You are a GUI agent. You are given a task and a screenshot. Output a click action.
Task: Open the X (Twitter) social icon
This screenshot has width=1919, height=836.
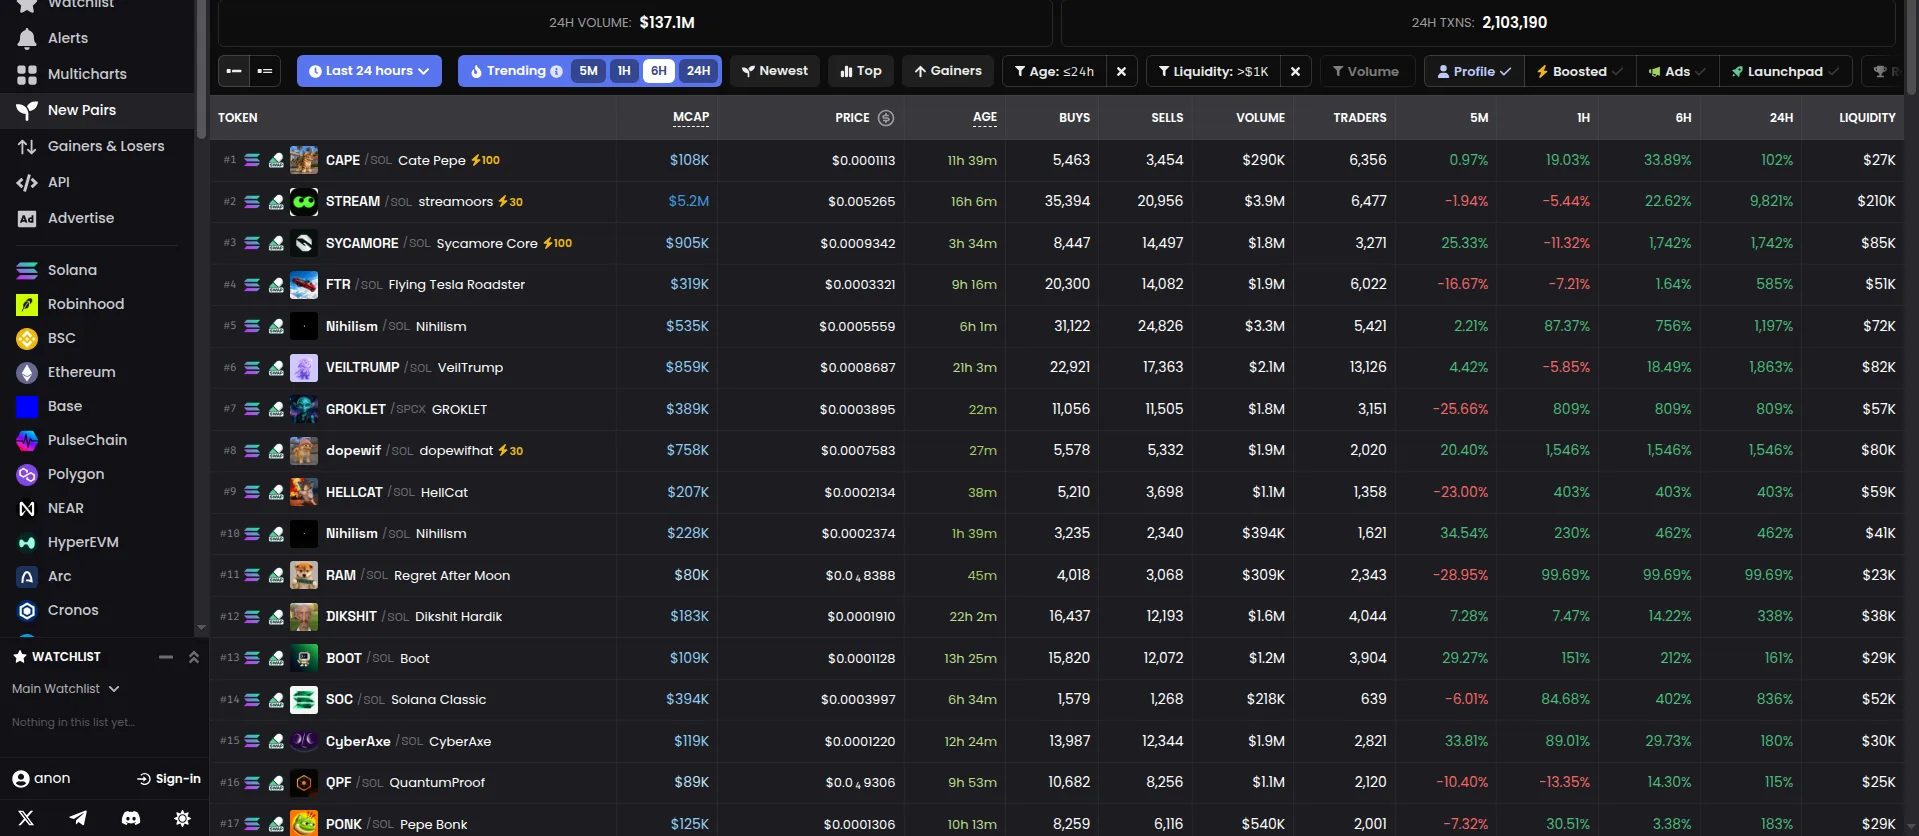(26, 818)
